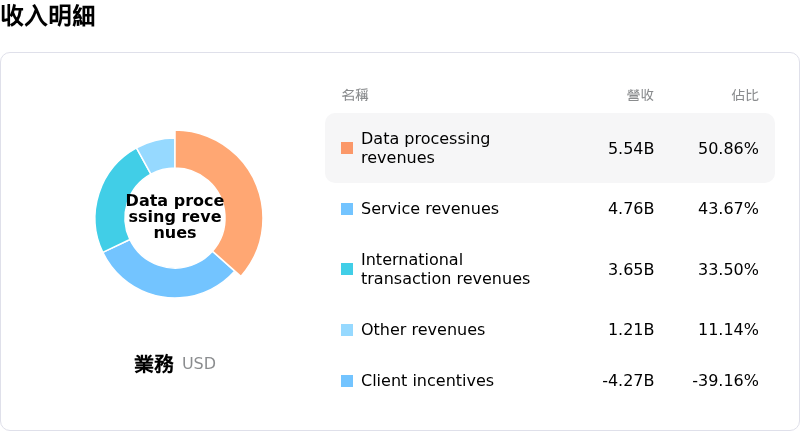Click the donut chart center label text

175,216
